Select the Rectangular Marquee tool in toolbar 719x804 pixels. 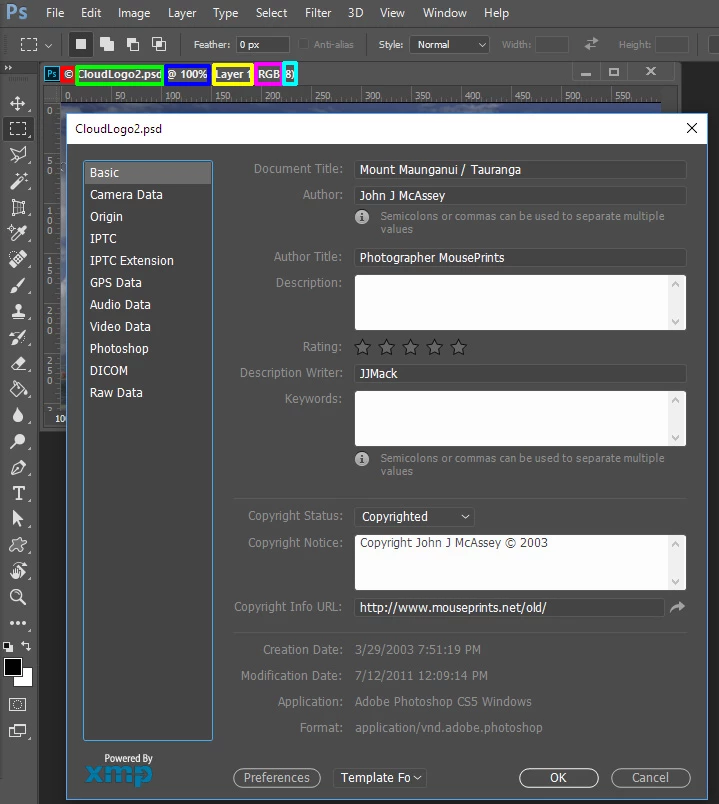pos(18,129)
